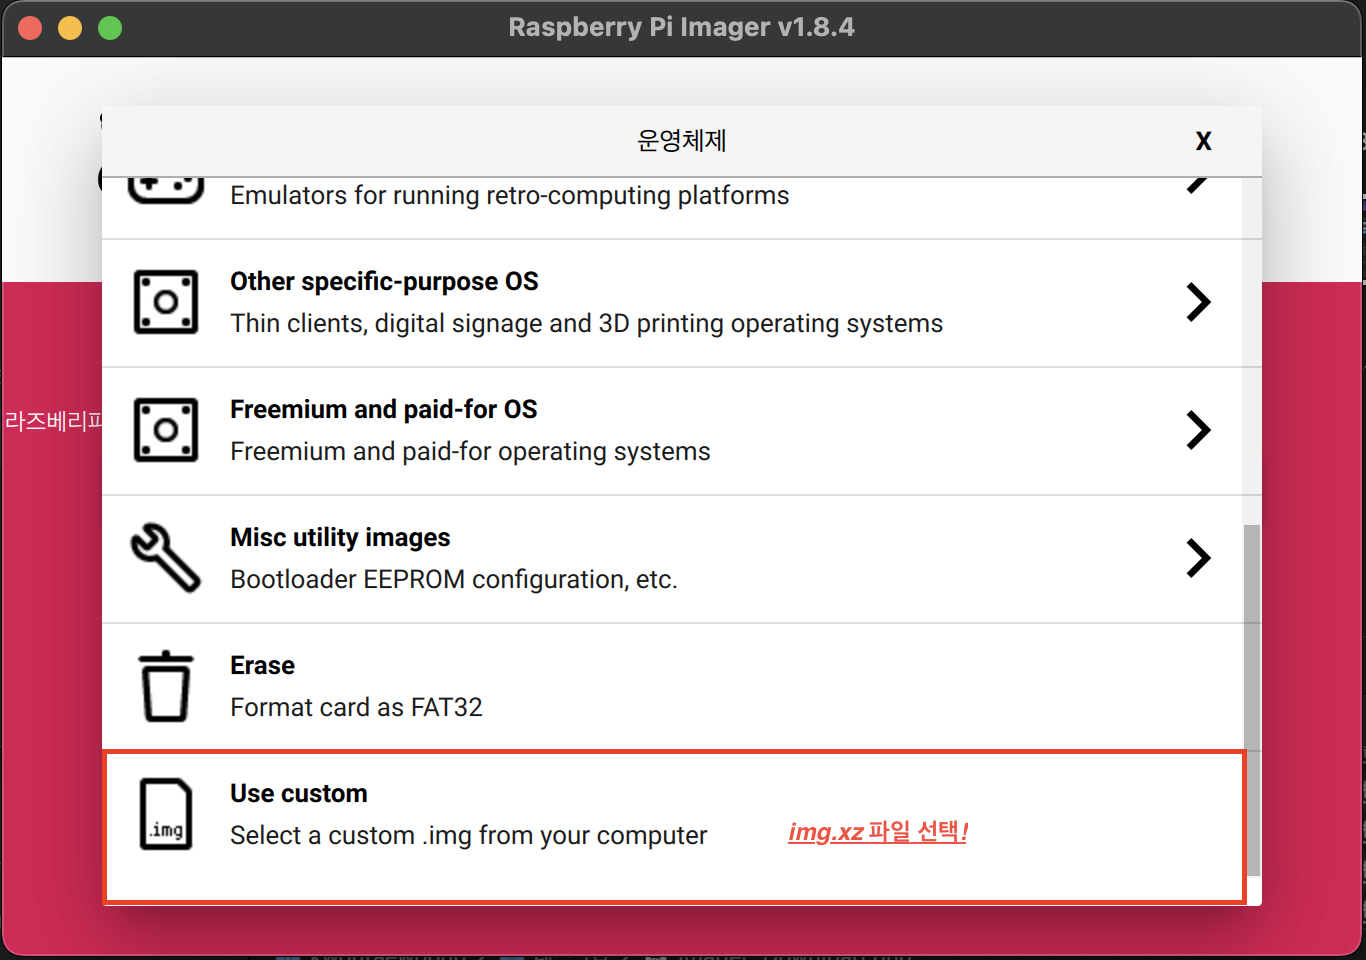Select the "Other specific-purpose OS" title
1366x960 pixels.
pyautogui.click(x=384, y=282)
